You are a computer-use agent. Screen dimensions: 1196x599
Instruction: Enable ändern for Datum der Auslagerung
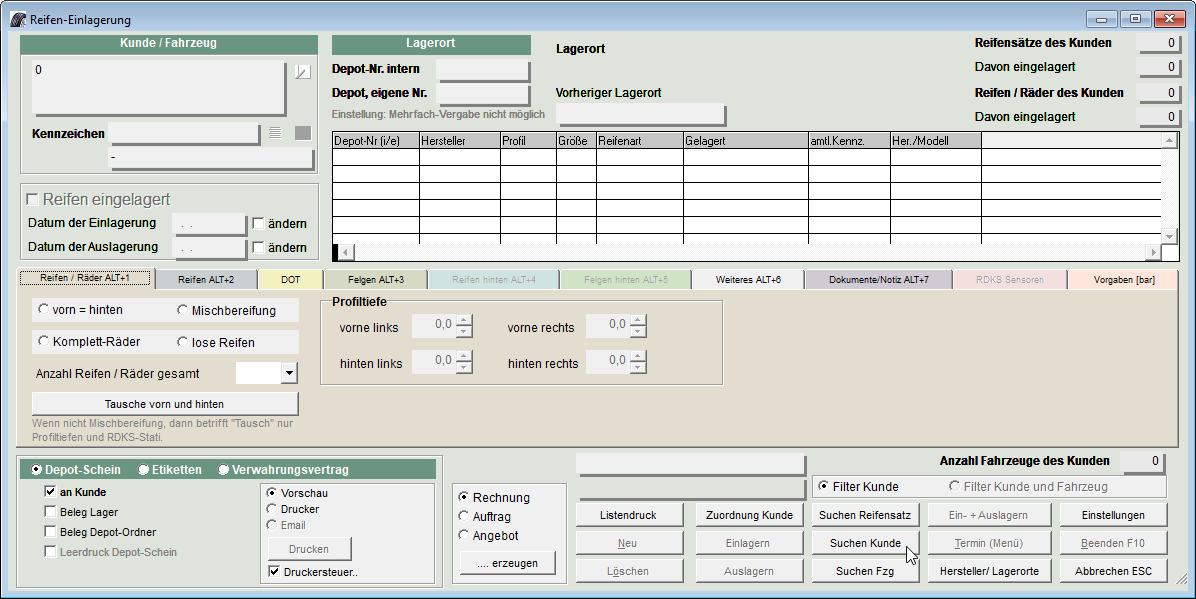coord(259,247)
